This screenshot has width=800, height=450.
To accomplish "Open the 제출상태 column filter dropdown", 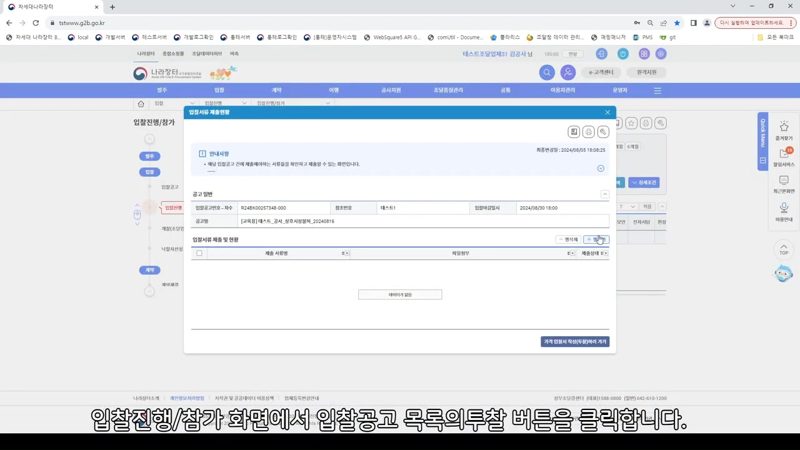I will (x=605, y=253).
